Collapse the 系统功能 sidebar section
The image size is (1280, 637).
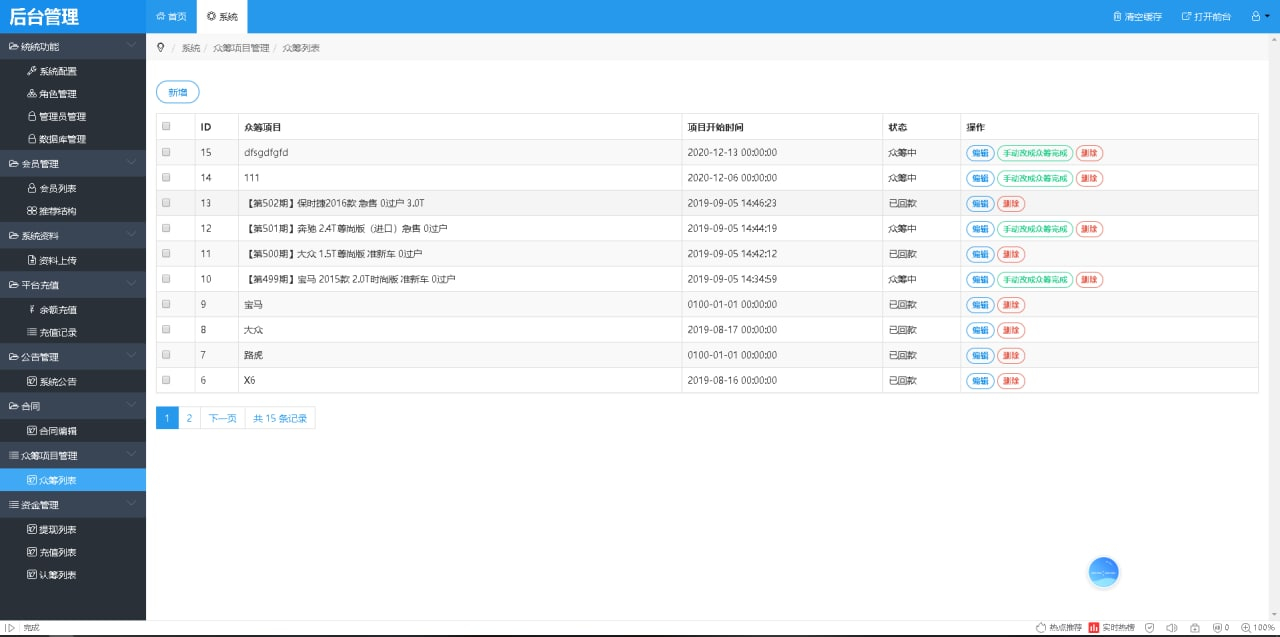(x=131, y=46)
